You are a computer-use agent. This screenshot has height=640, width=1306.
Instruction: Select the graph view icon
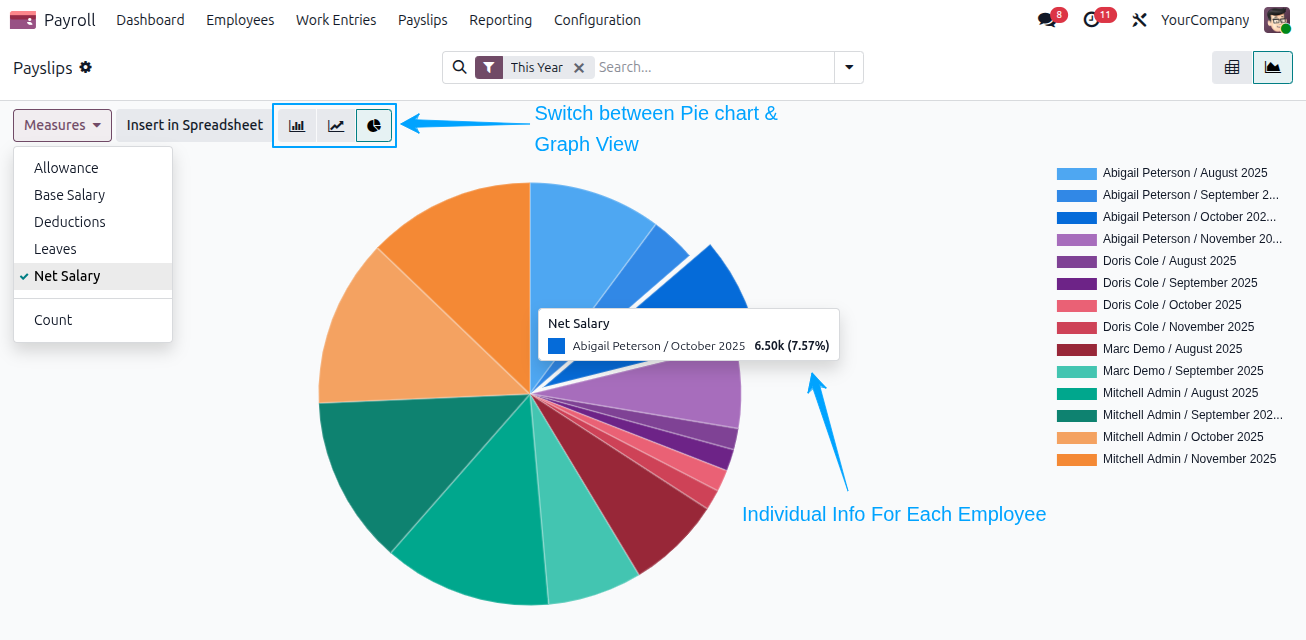pos(1272,67)
